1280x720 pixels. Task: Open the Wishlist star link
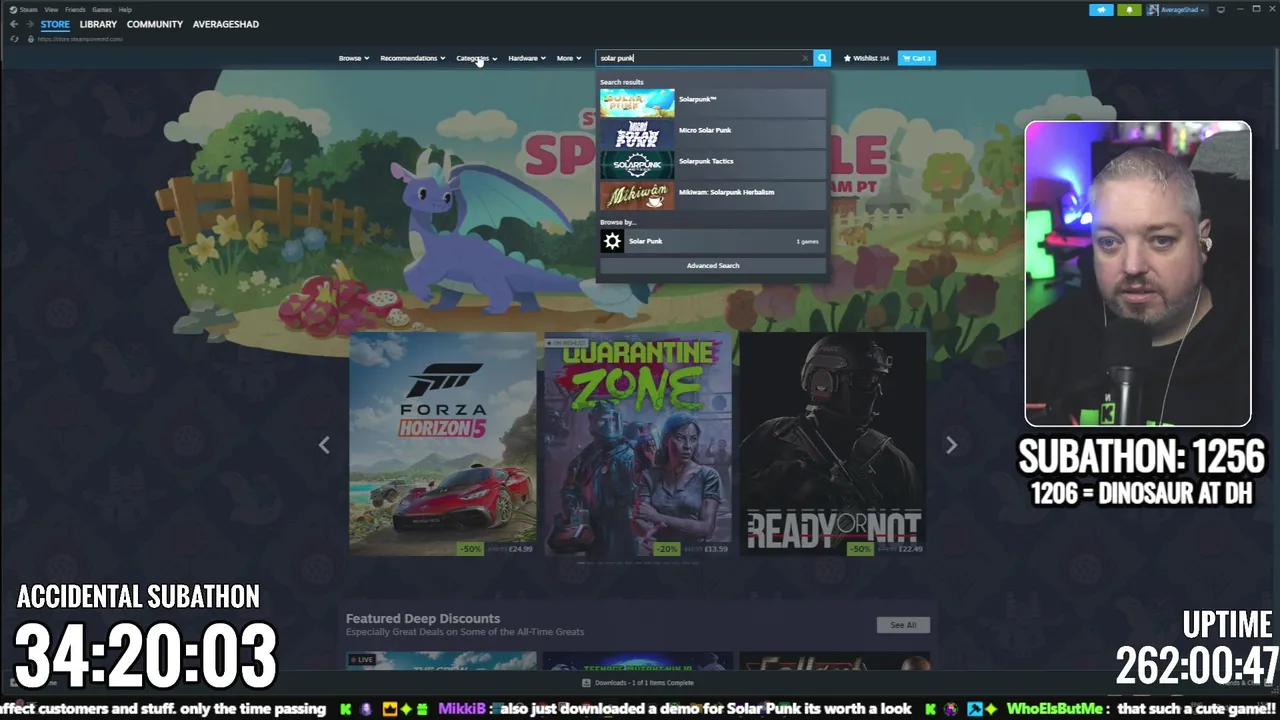(x=866, y=58)
